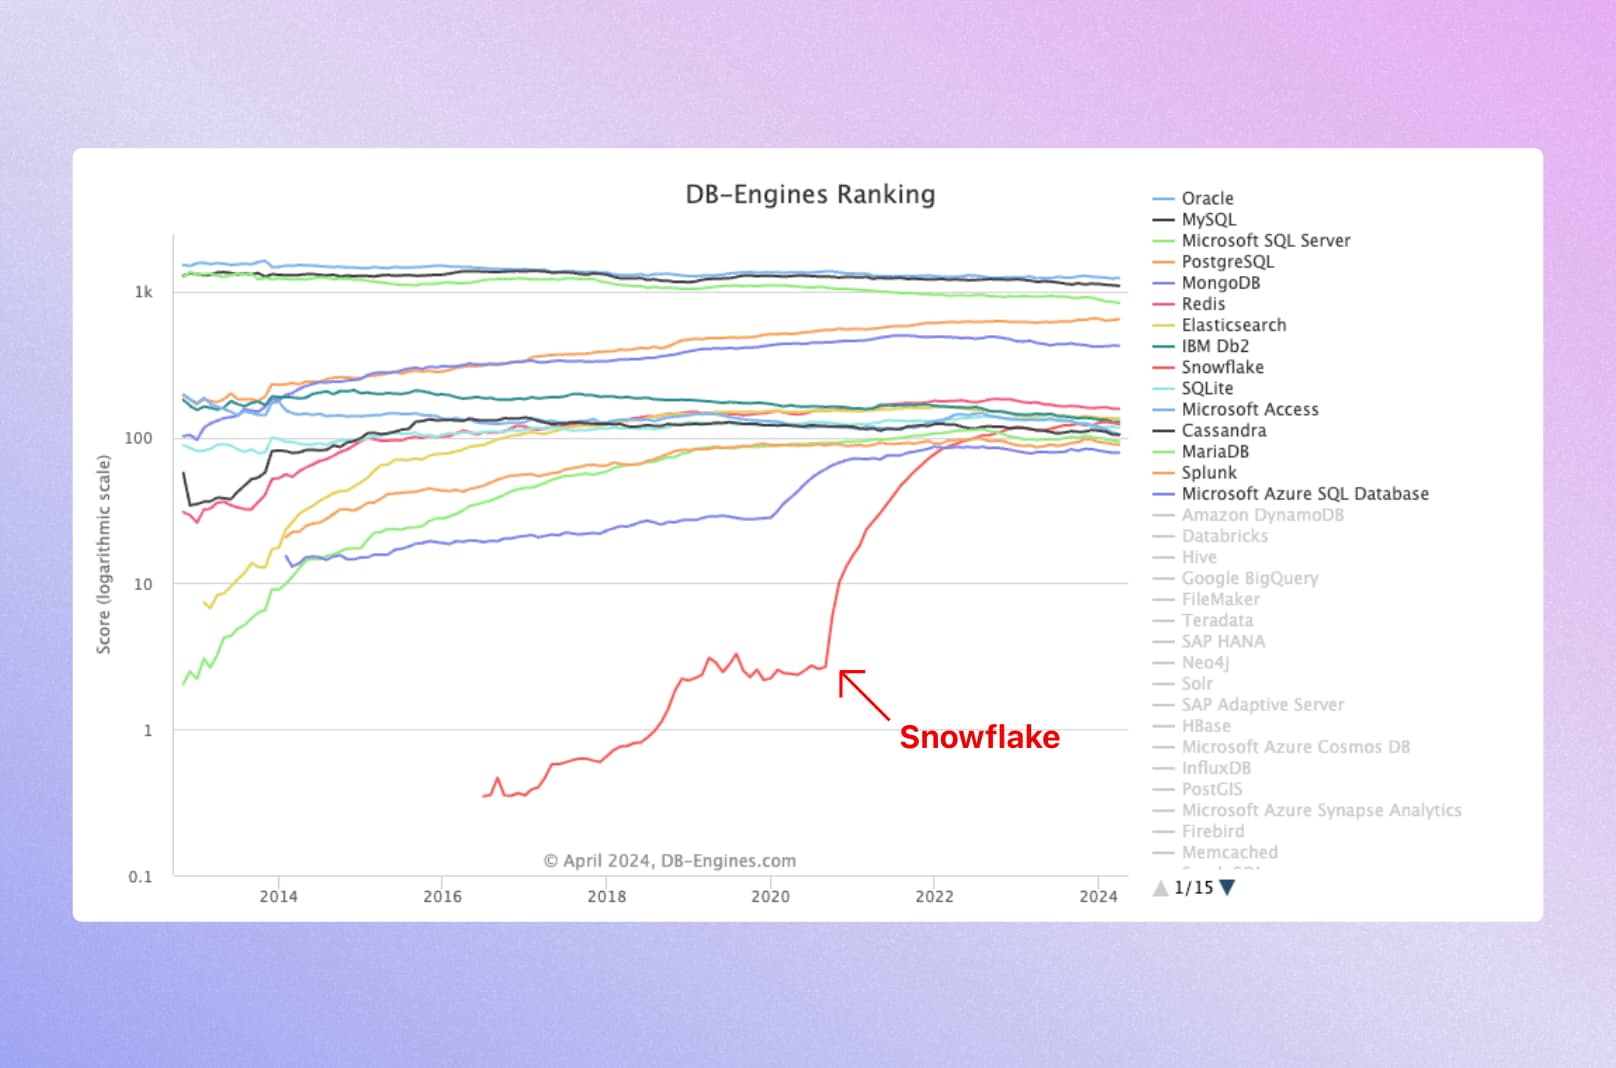Image resolution: width=1616 pixels, height=1068 pixels.
Task: Hide the Snowflake series in legend
Action: tap(1208, 367)
